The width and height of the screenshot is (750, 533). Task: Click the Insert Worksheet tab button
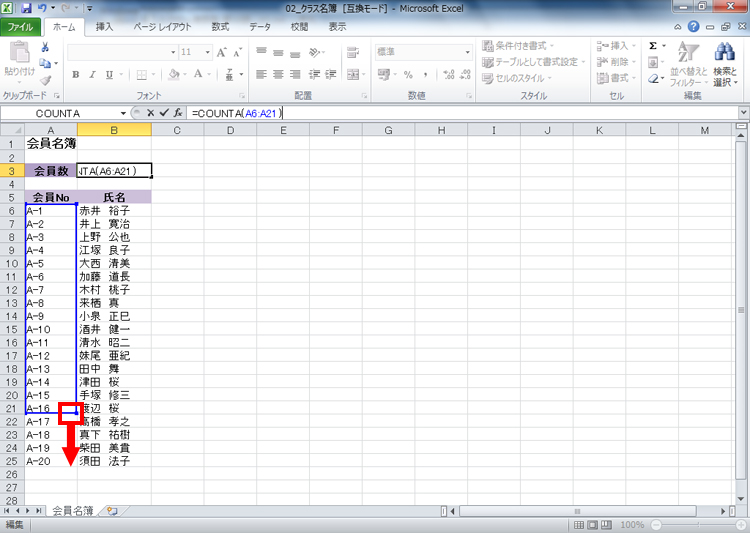coord(112,511)
